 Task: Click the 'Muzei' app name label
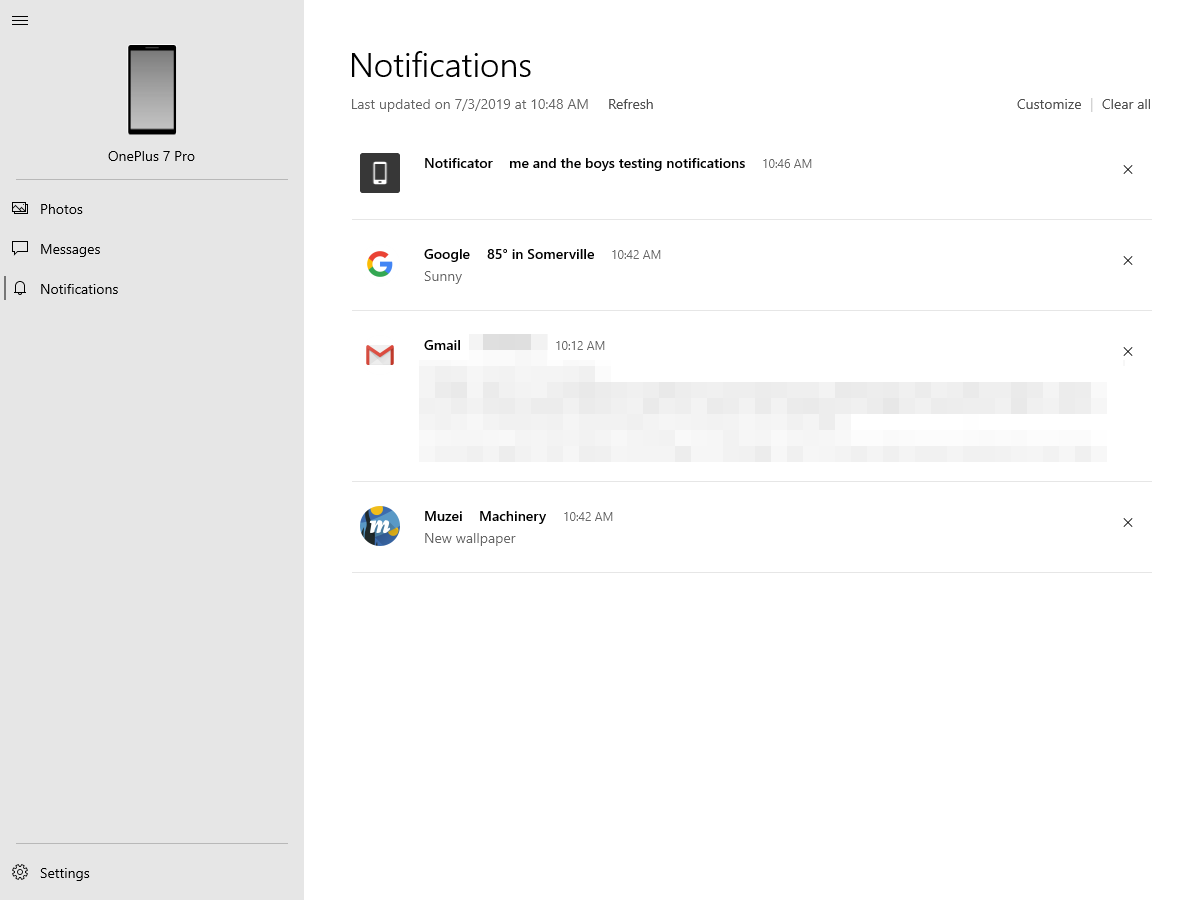pos(443,516)
